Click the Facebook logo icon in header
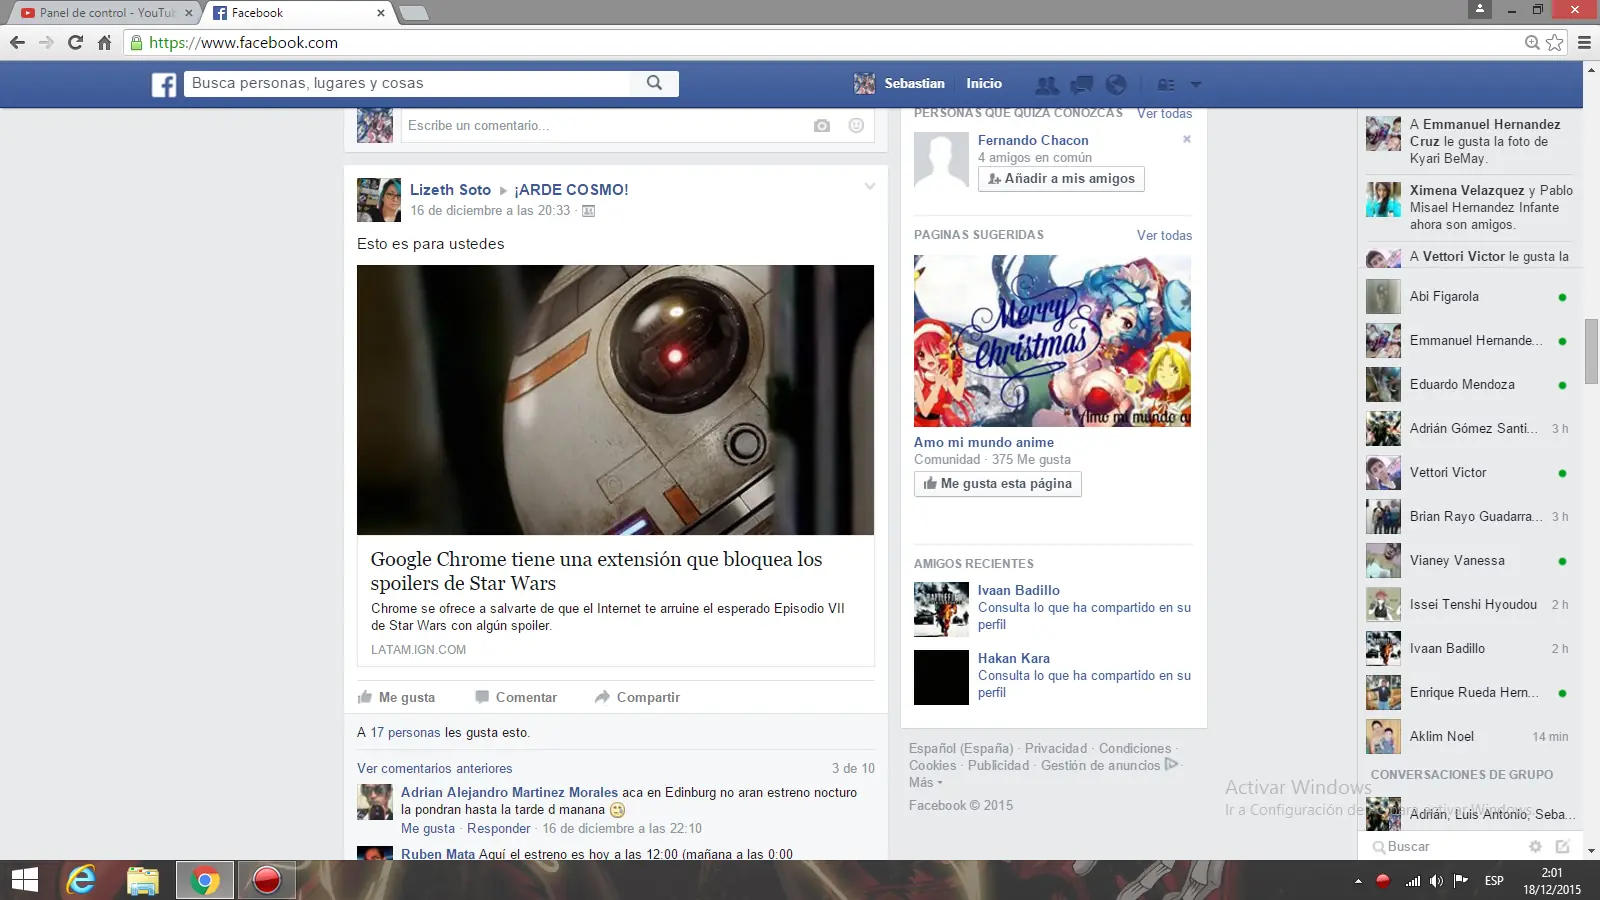 [164, 84]
